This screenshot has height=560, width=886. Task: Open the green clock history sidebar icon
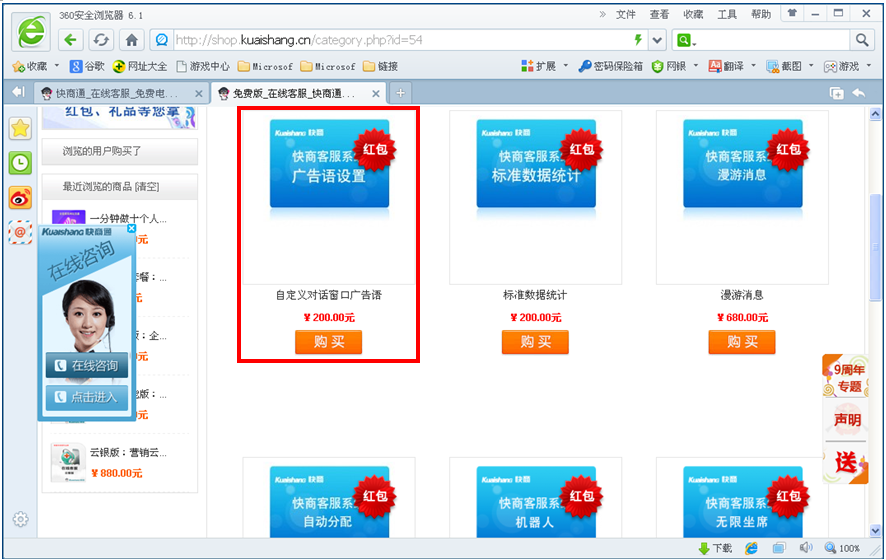pyautogui.click(x=20, y=163)
